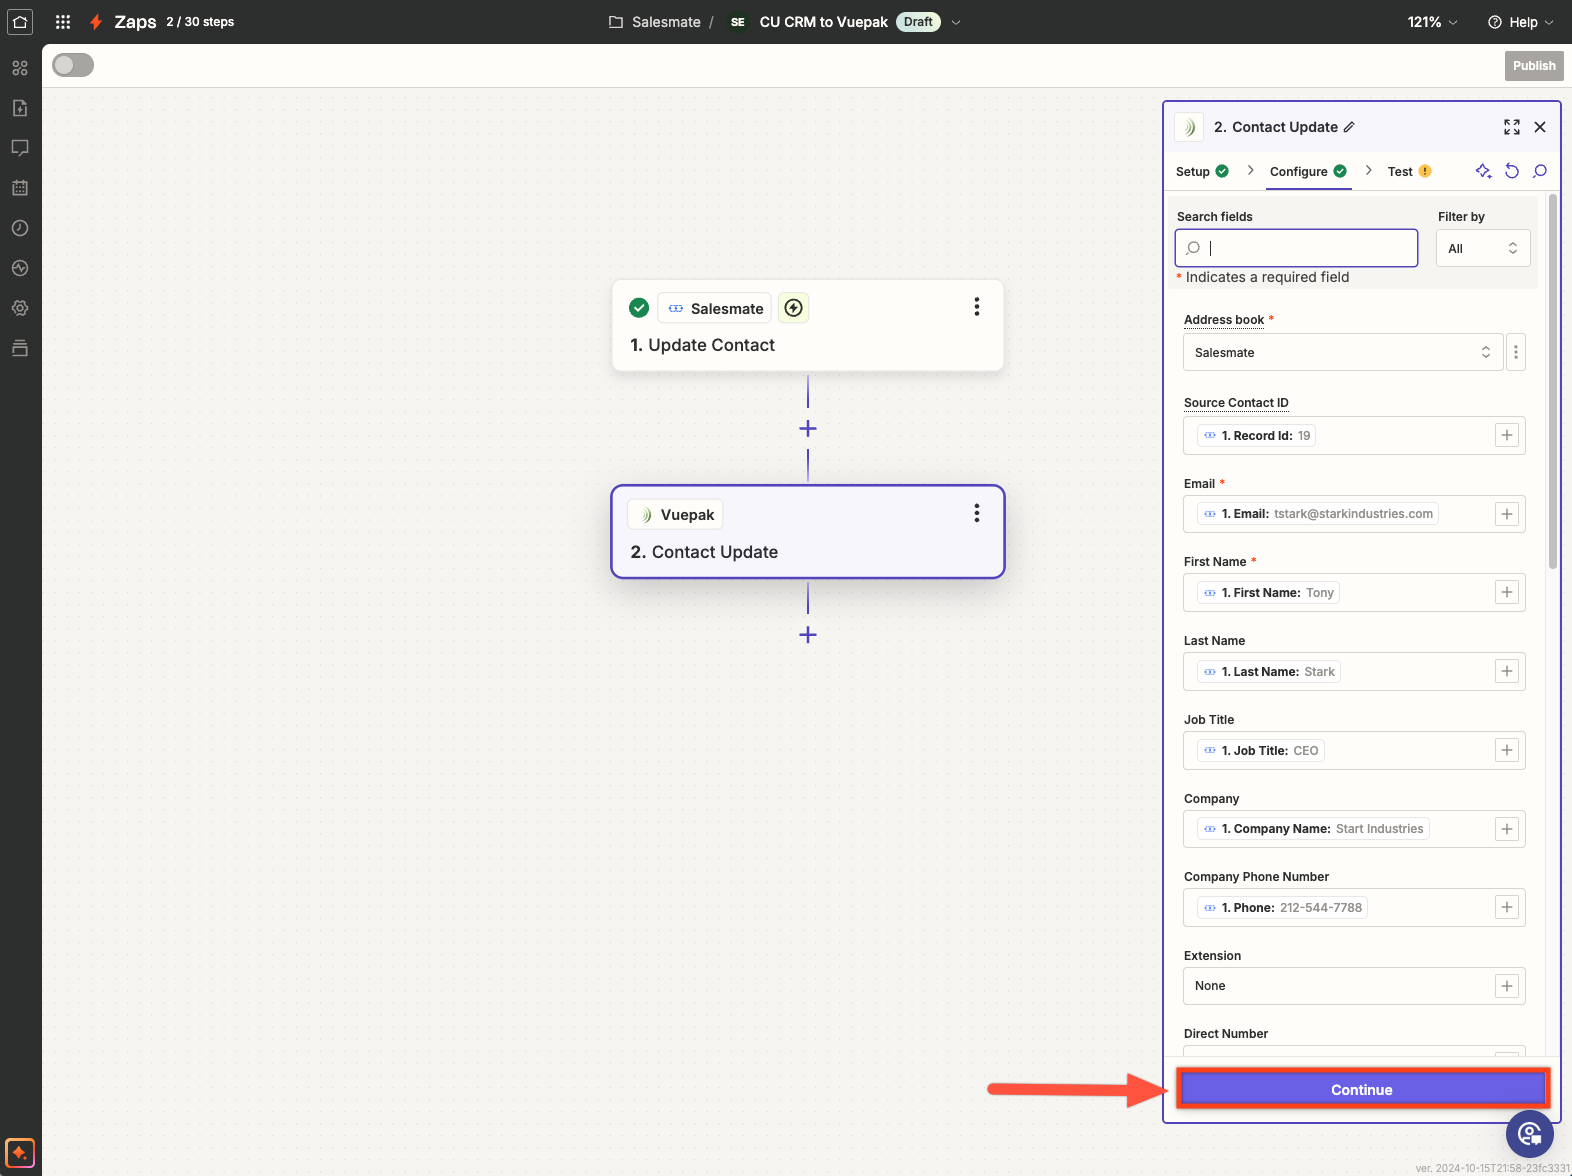Screen dimensions: 1572x1176
Task: Rename step using the pencil icon
Action: pos(1349,127)
